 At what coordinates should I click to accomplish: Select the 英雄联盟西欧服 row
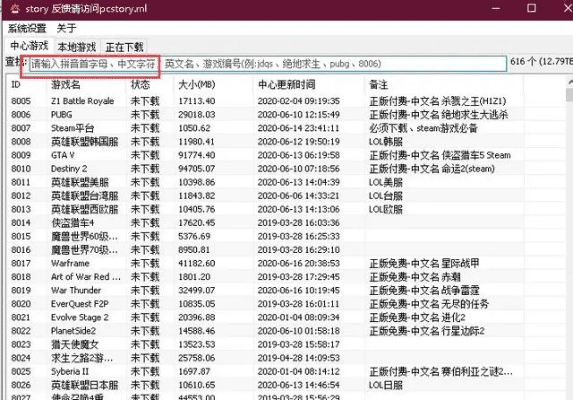(x=266, y=209)
